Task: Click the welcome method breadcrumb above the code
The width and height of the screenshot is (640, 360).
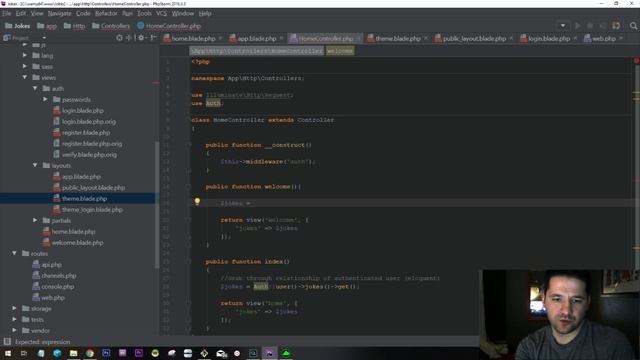Action: [x=340, y=51]
